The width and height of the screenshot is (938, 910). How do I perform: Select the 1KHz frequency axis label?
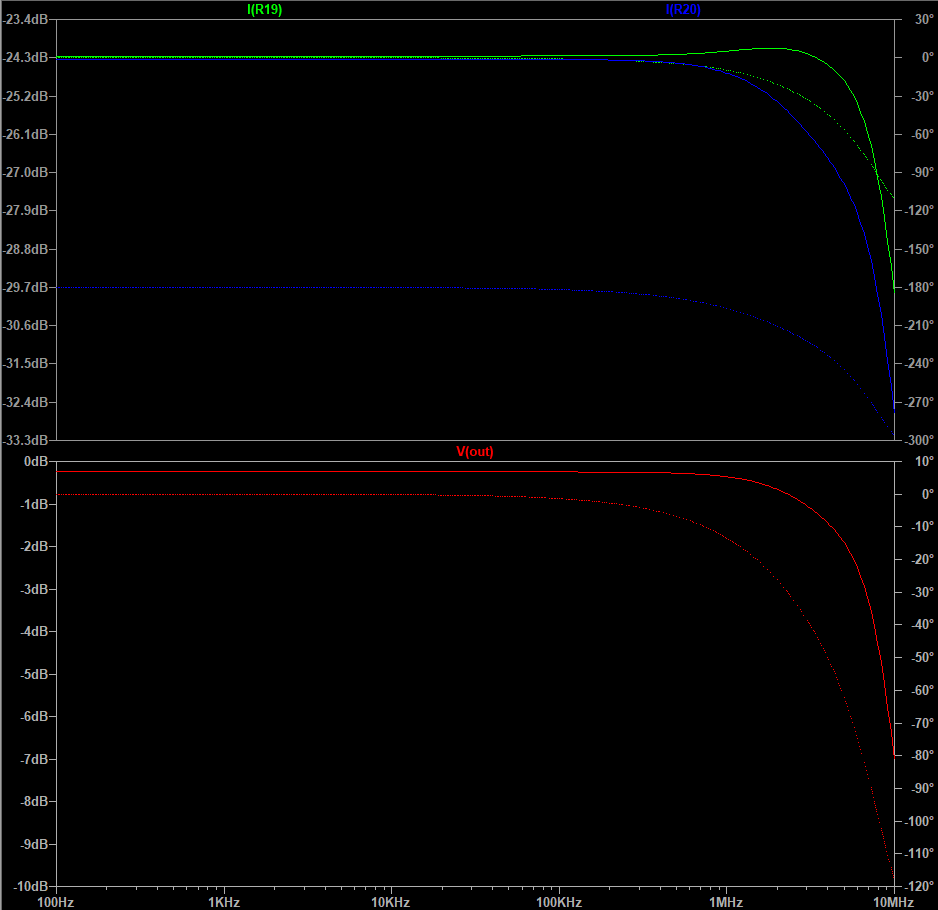[224, 902]
